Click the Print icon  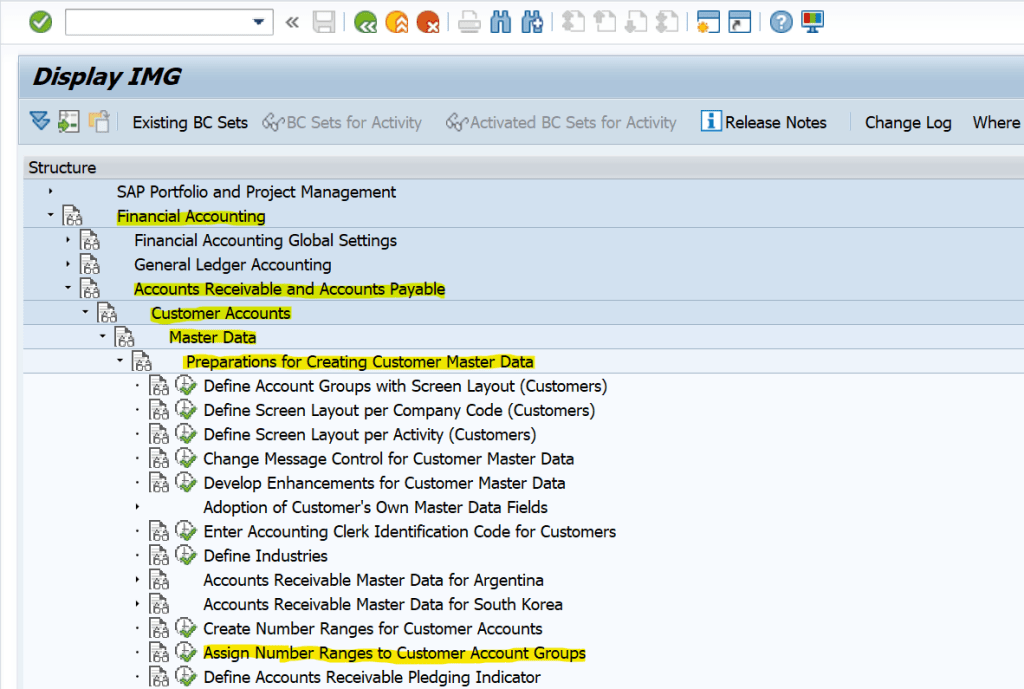pyautogui.click(x=469, y=21)
